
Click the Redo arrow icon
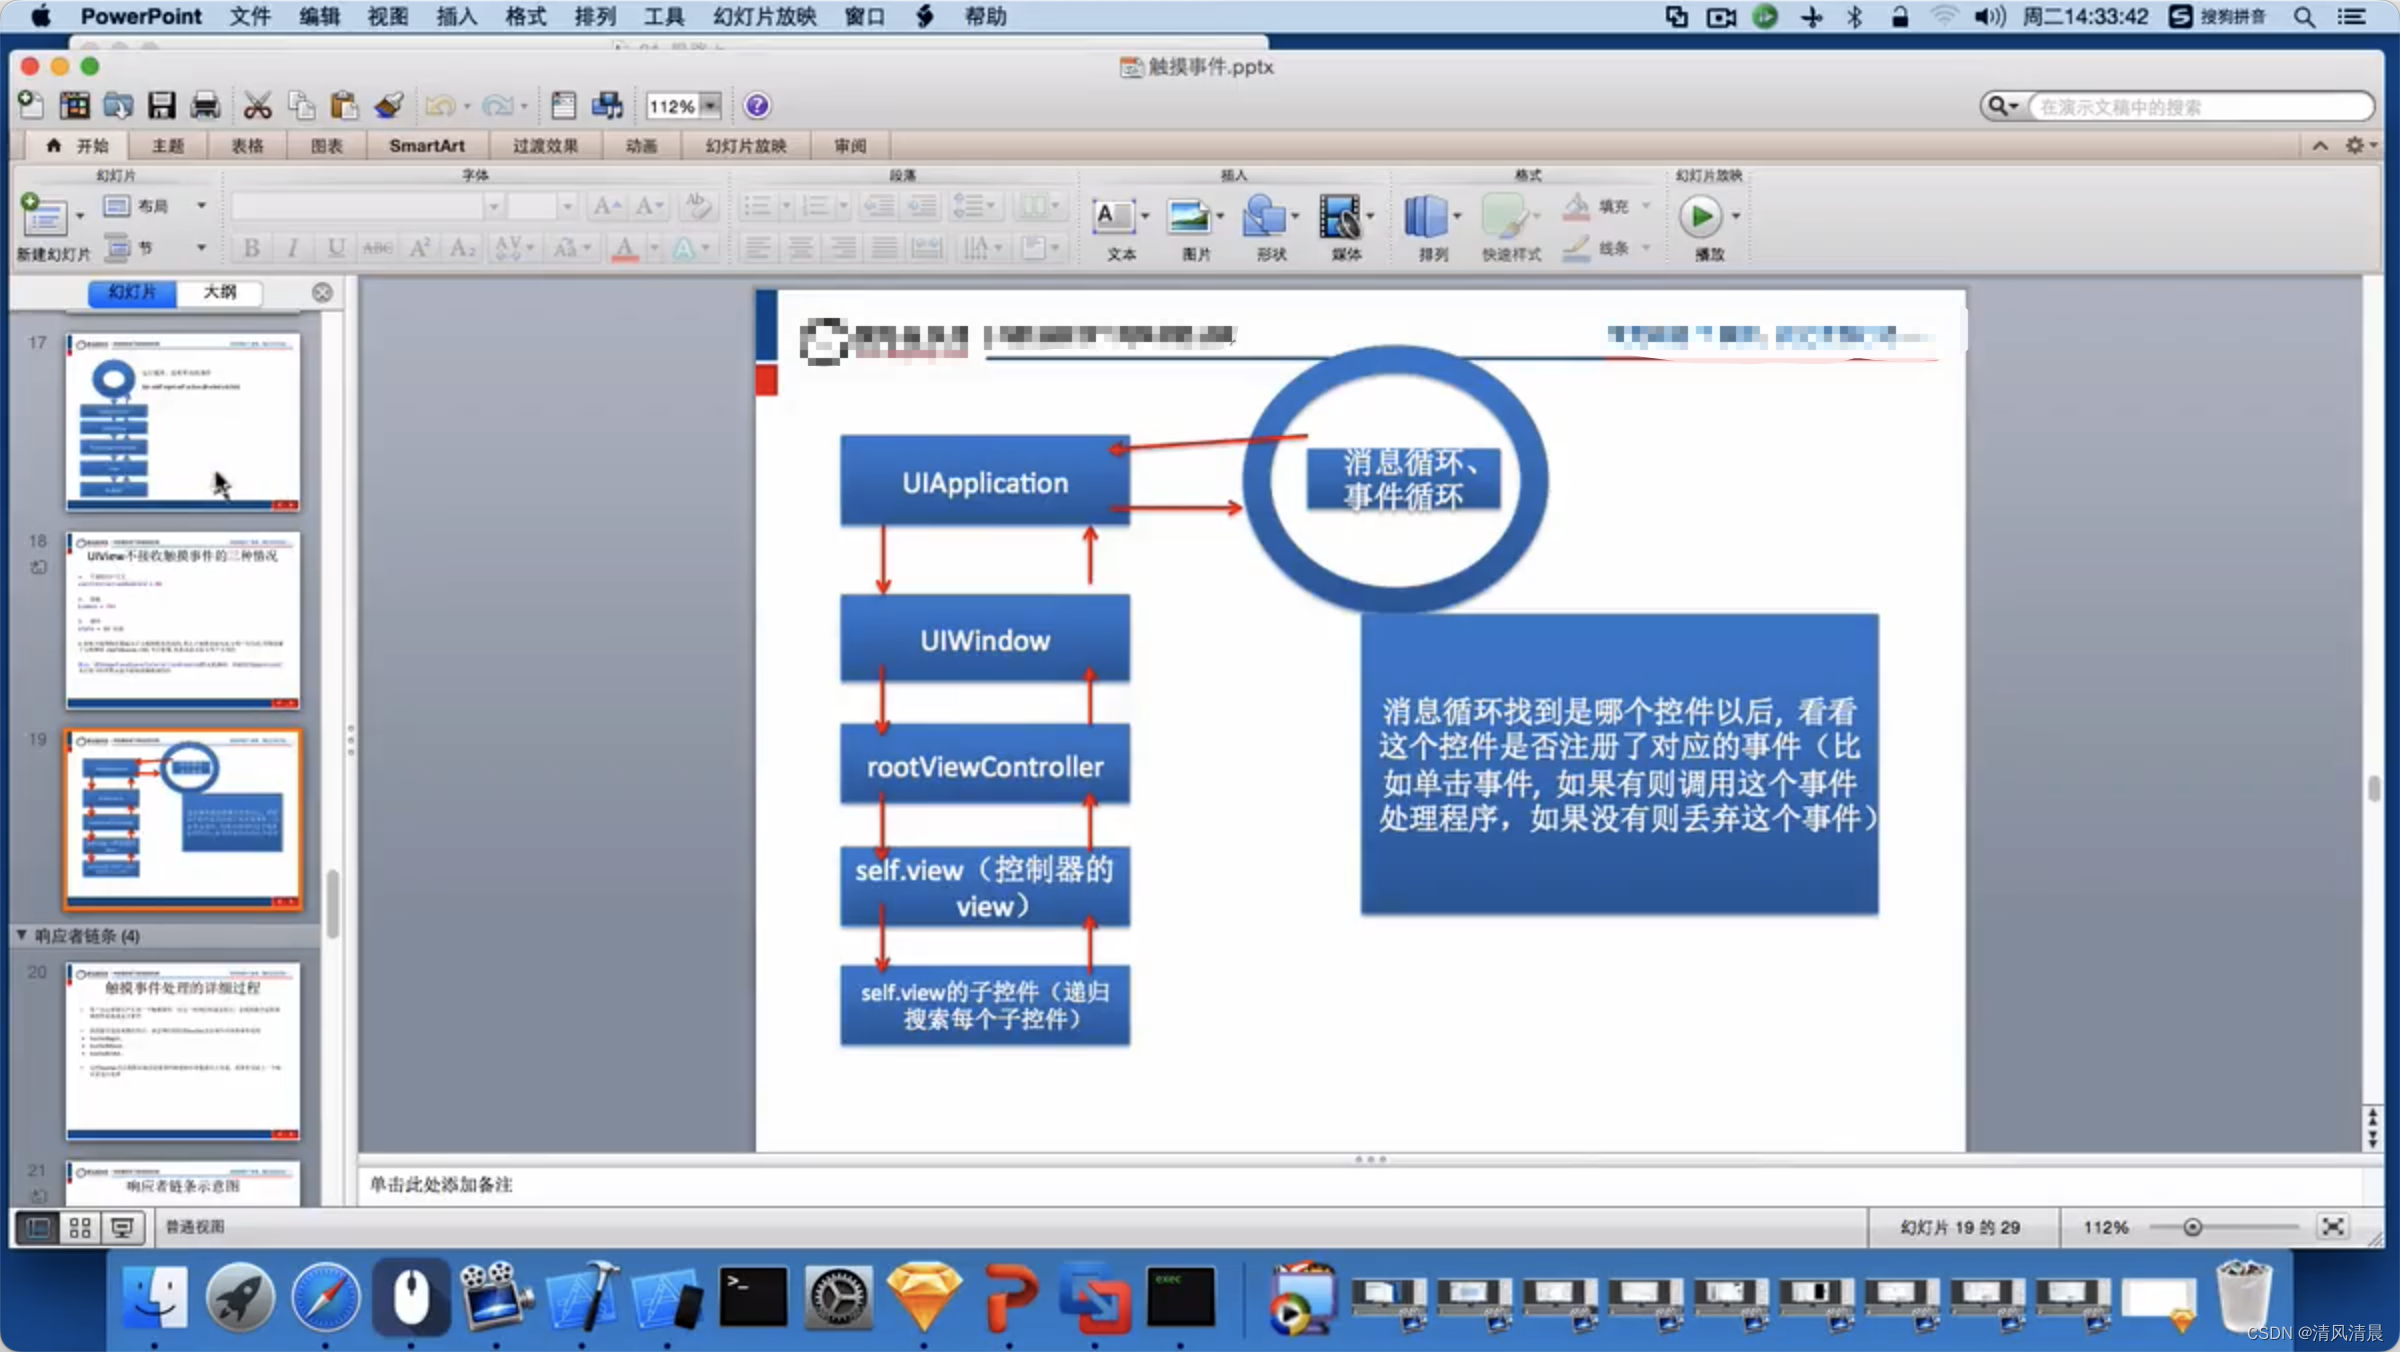[497, 105]
